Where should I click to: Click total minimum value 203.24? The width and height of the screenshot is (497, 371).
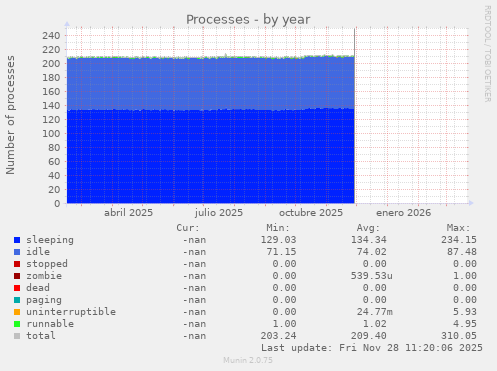(x=278, y=336)
